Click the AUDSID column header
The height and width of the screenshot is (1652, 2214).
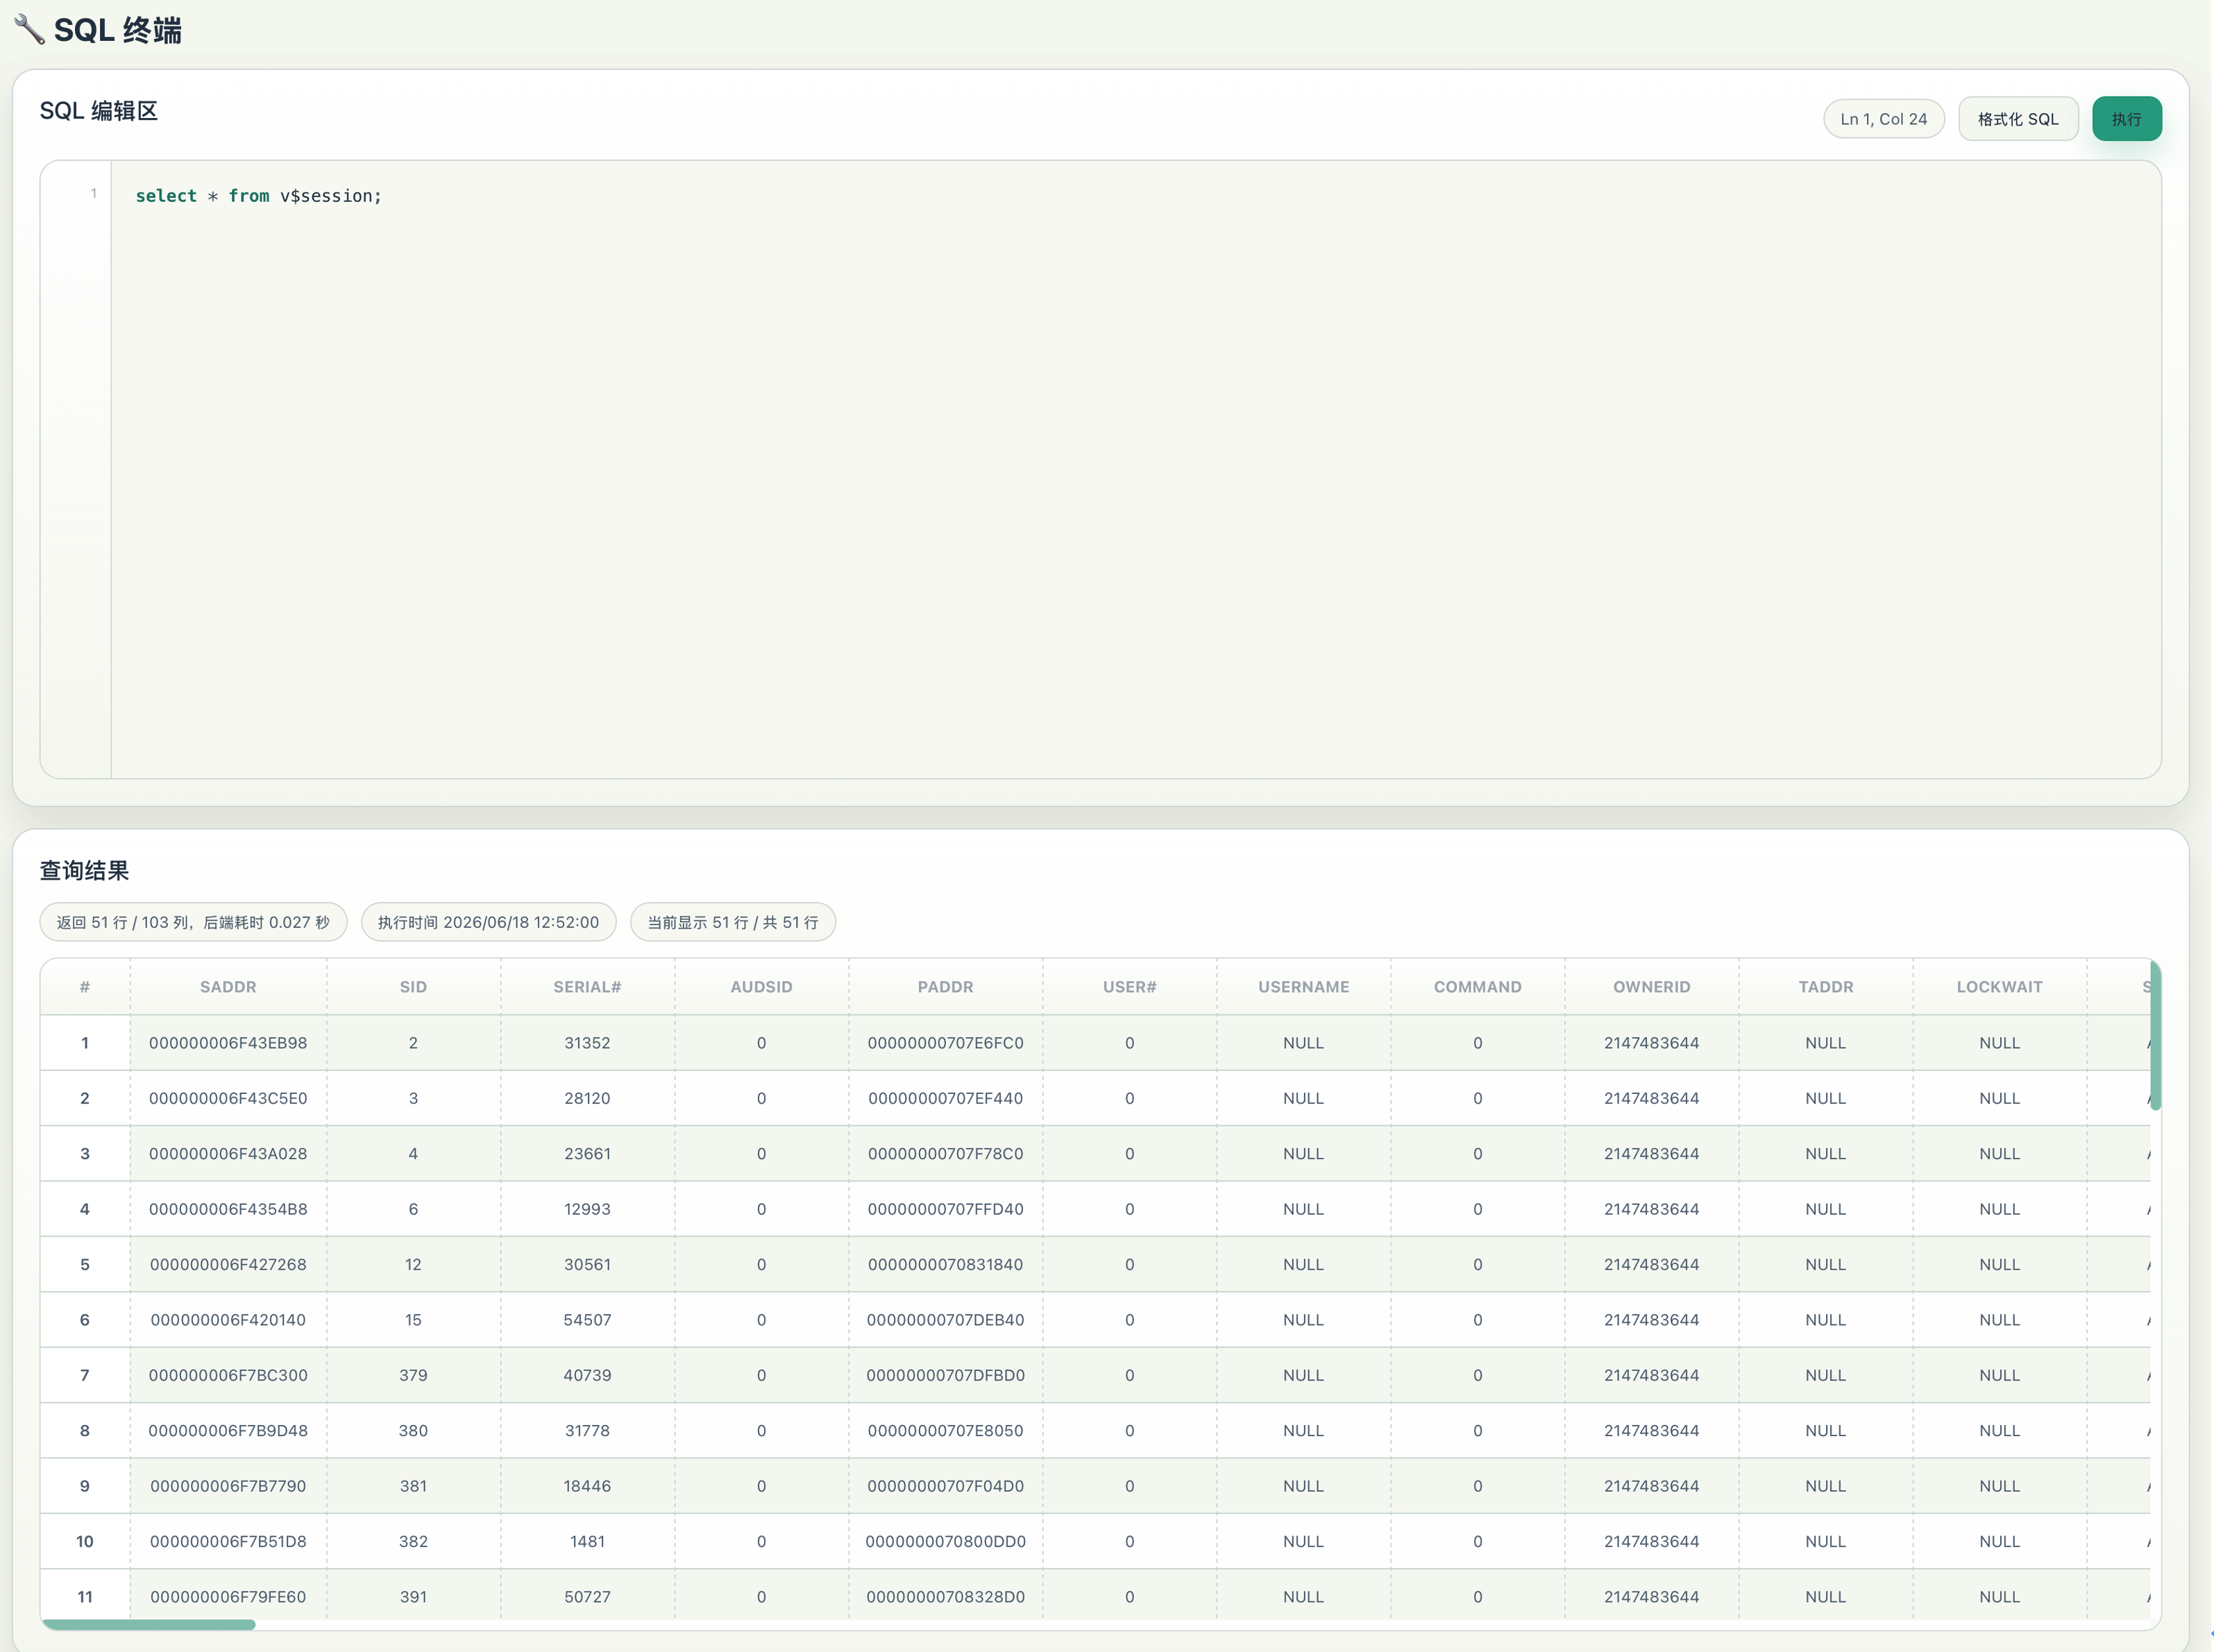(761, 987)
